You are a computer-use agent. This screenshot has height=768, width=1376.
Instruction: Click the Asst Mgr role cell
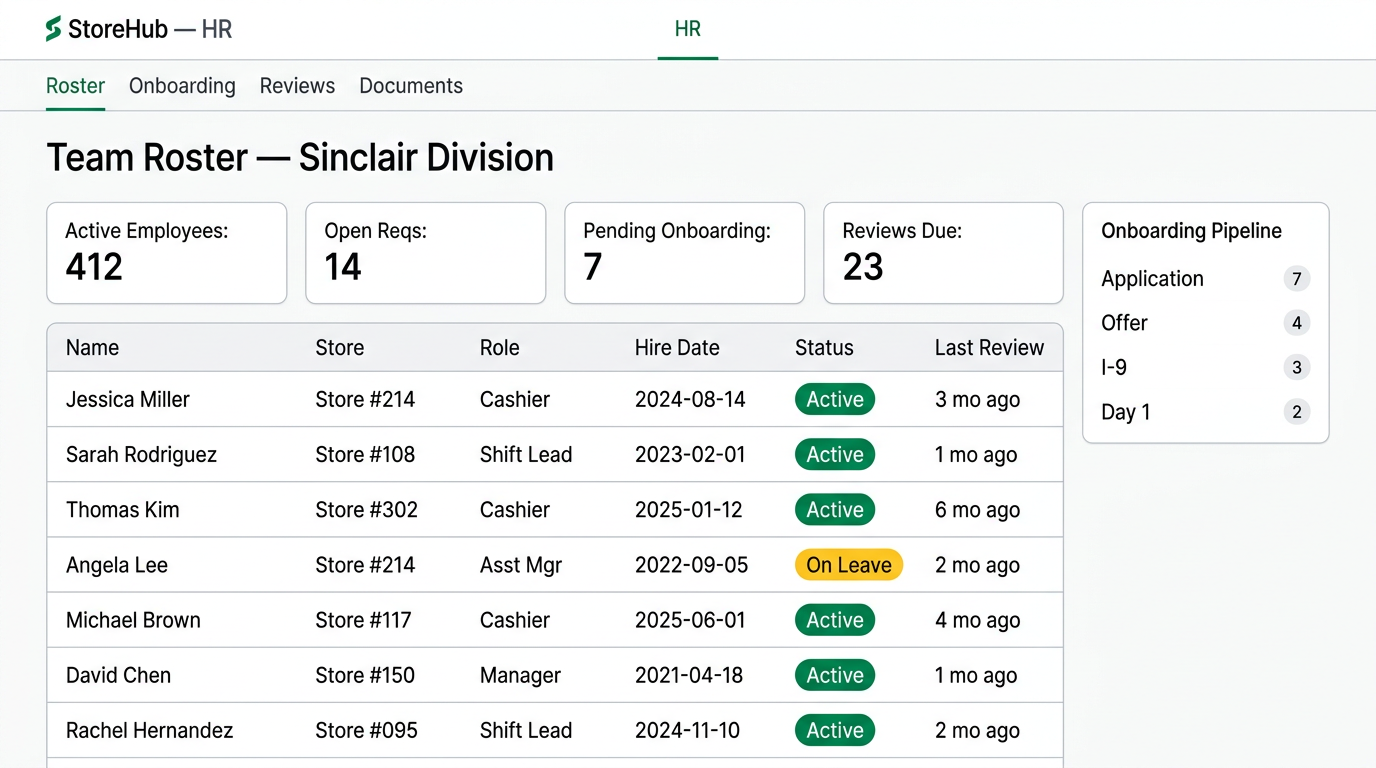[521, 565]
